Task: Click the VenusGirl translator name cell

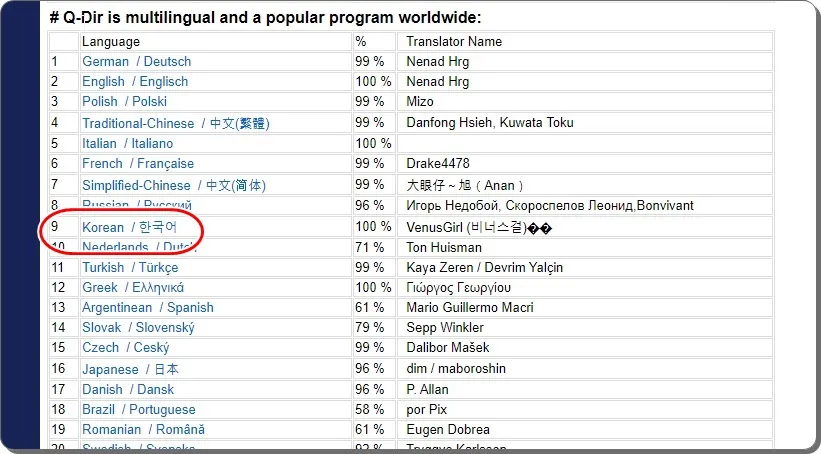Action: point(585,227)
